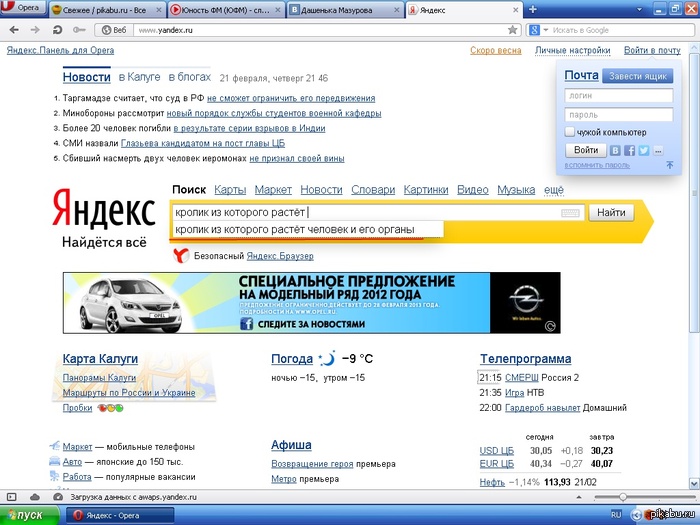Open the Opera button in taskbar
The height and width of the screenshot is (525, 700).
pos(120,515)
